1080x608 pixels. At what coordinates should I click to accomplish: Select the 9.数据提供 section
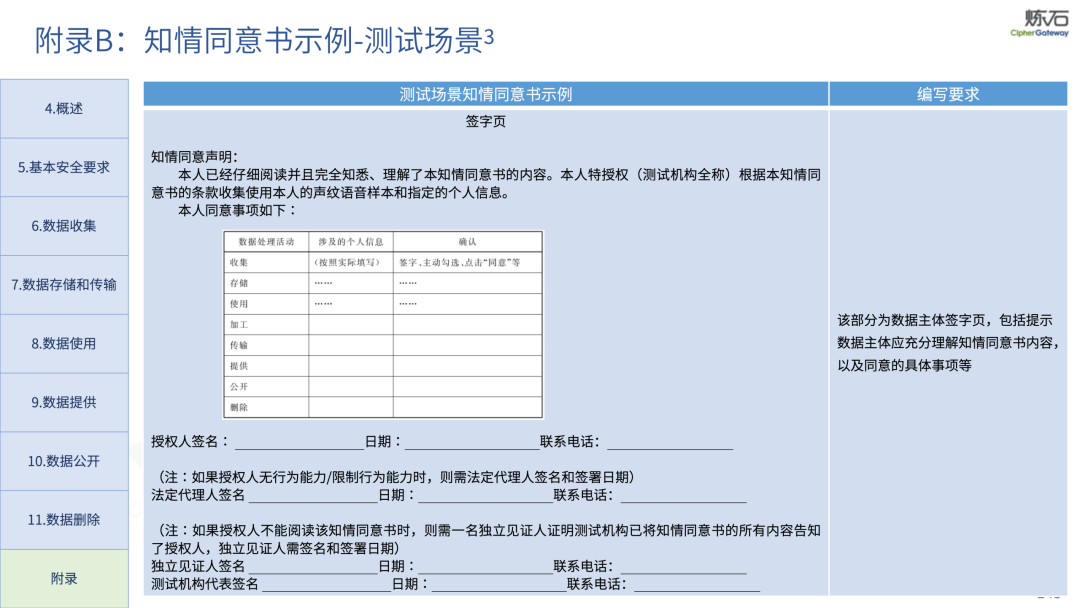(x=64, y=402)
